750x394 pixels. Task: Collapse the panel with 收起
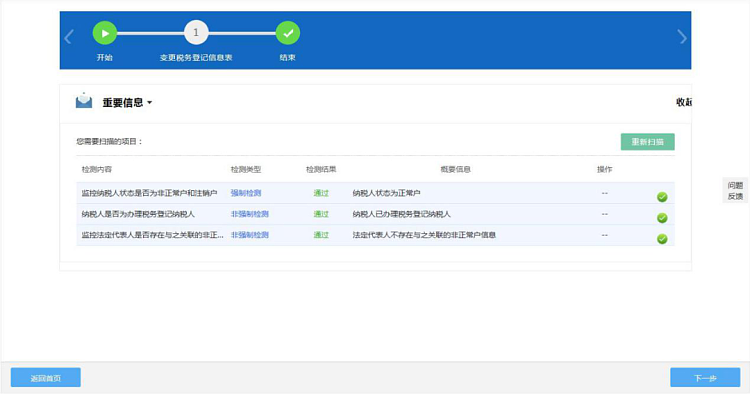[x=684, y=102]
